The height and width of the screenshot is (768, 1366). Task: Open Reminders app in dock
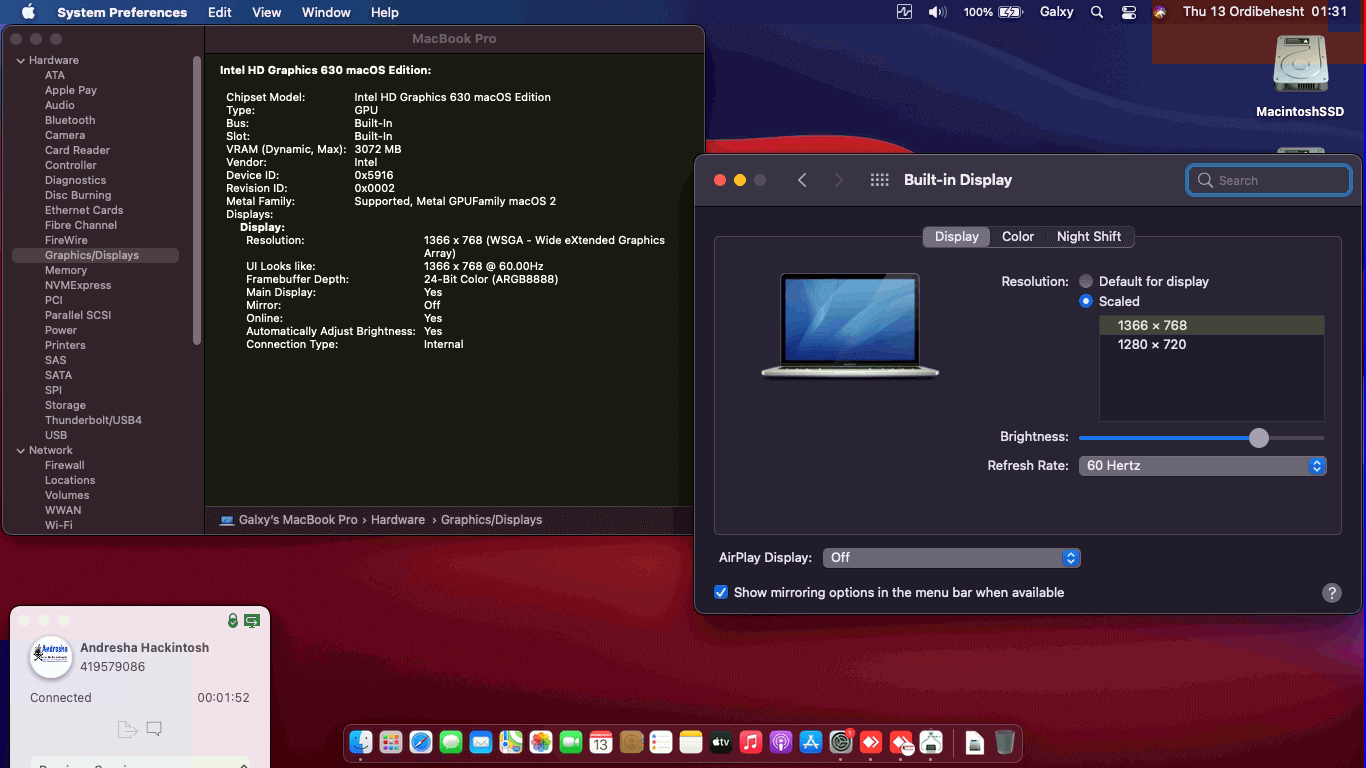(x=661, y=742)
